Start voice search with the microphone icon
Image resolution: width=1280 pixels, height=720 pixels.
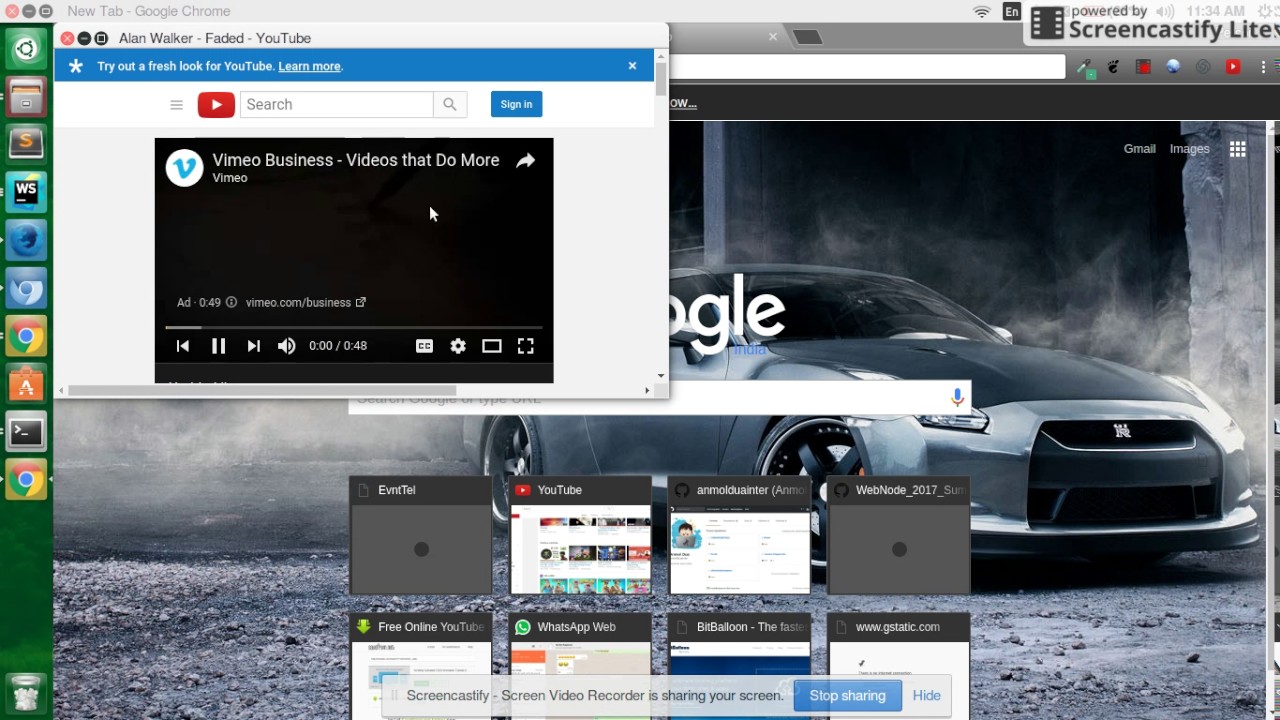pyautogui.click(x=957, y=397)
